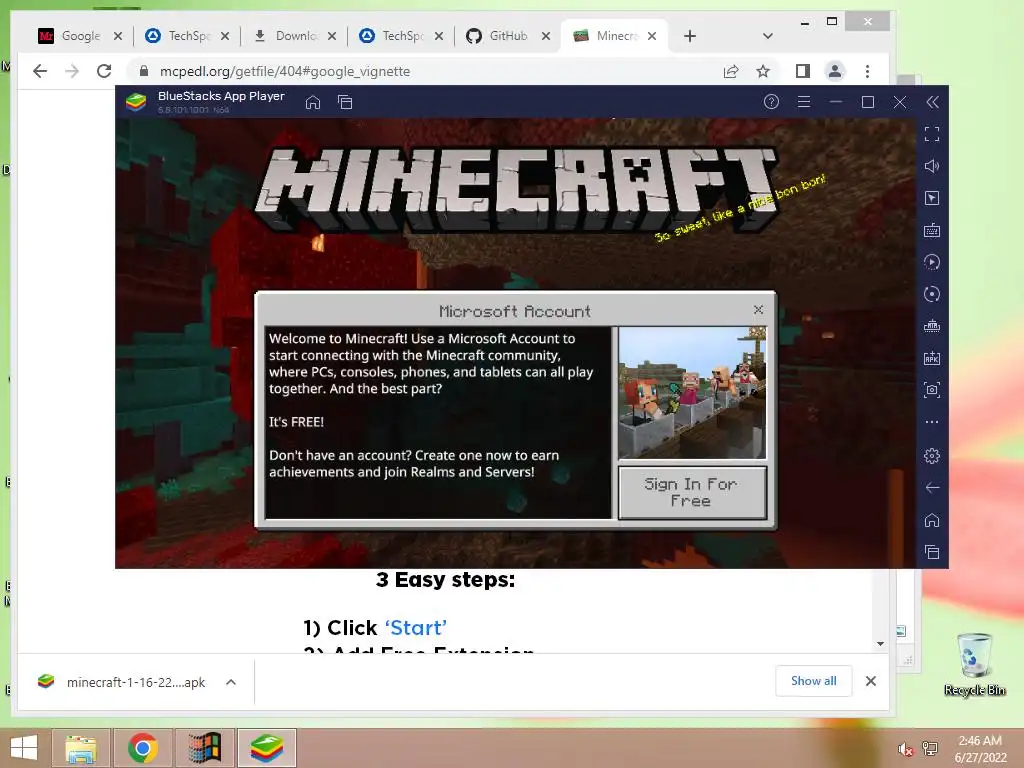1024x768 pixels.
Task: Click the lock icon beside the URL
Action: click(x=144, y=71)
